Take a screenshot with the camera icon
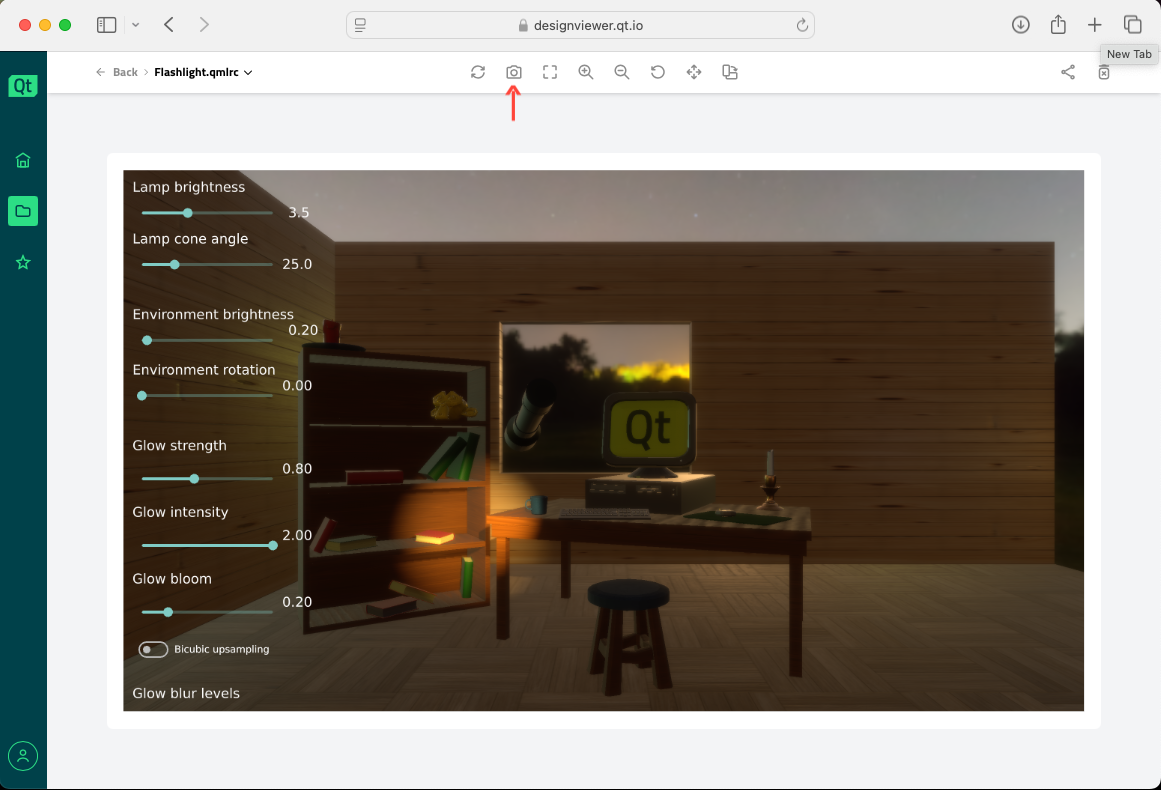Image resolution: width=1161 pixels, height=790 pixels. pos(514,72)
